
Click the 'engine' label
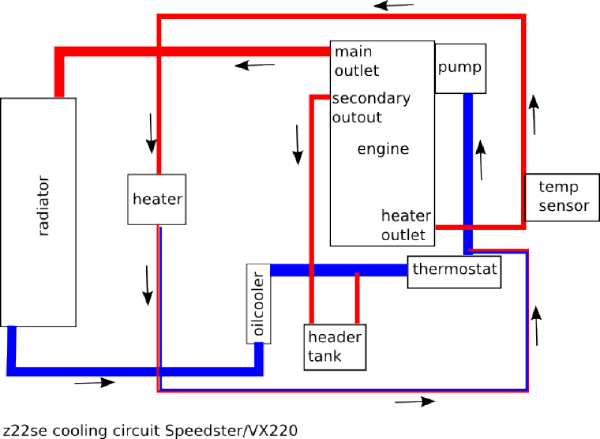tap(383, 149)
